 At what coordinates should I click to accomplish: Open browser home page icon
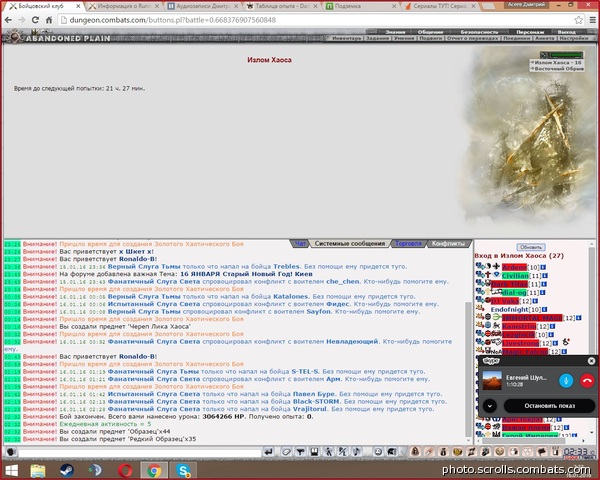point(49,20)
